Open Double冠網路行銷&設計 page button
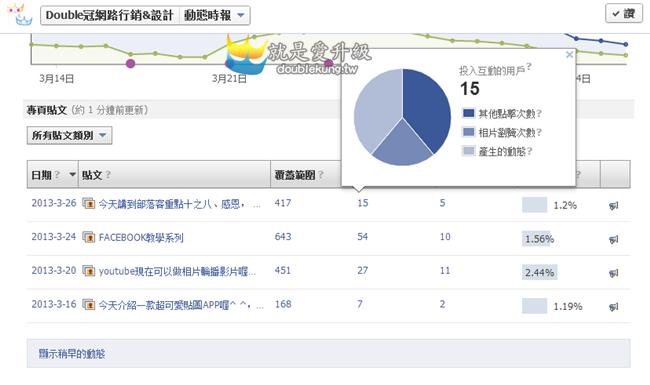This screenshot has width=650, height=385. click(110, 15)
